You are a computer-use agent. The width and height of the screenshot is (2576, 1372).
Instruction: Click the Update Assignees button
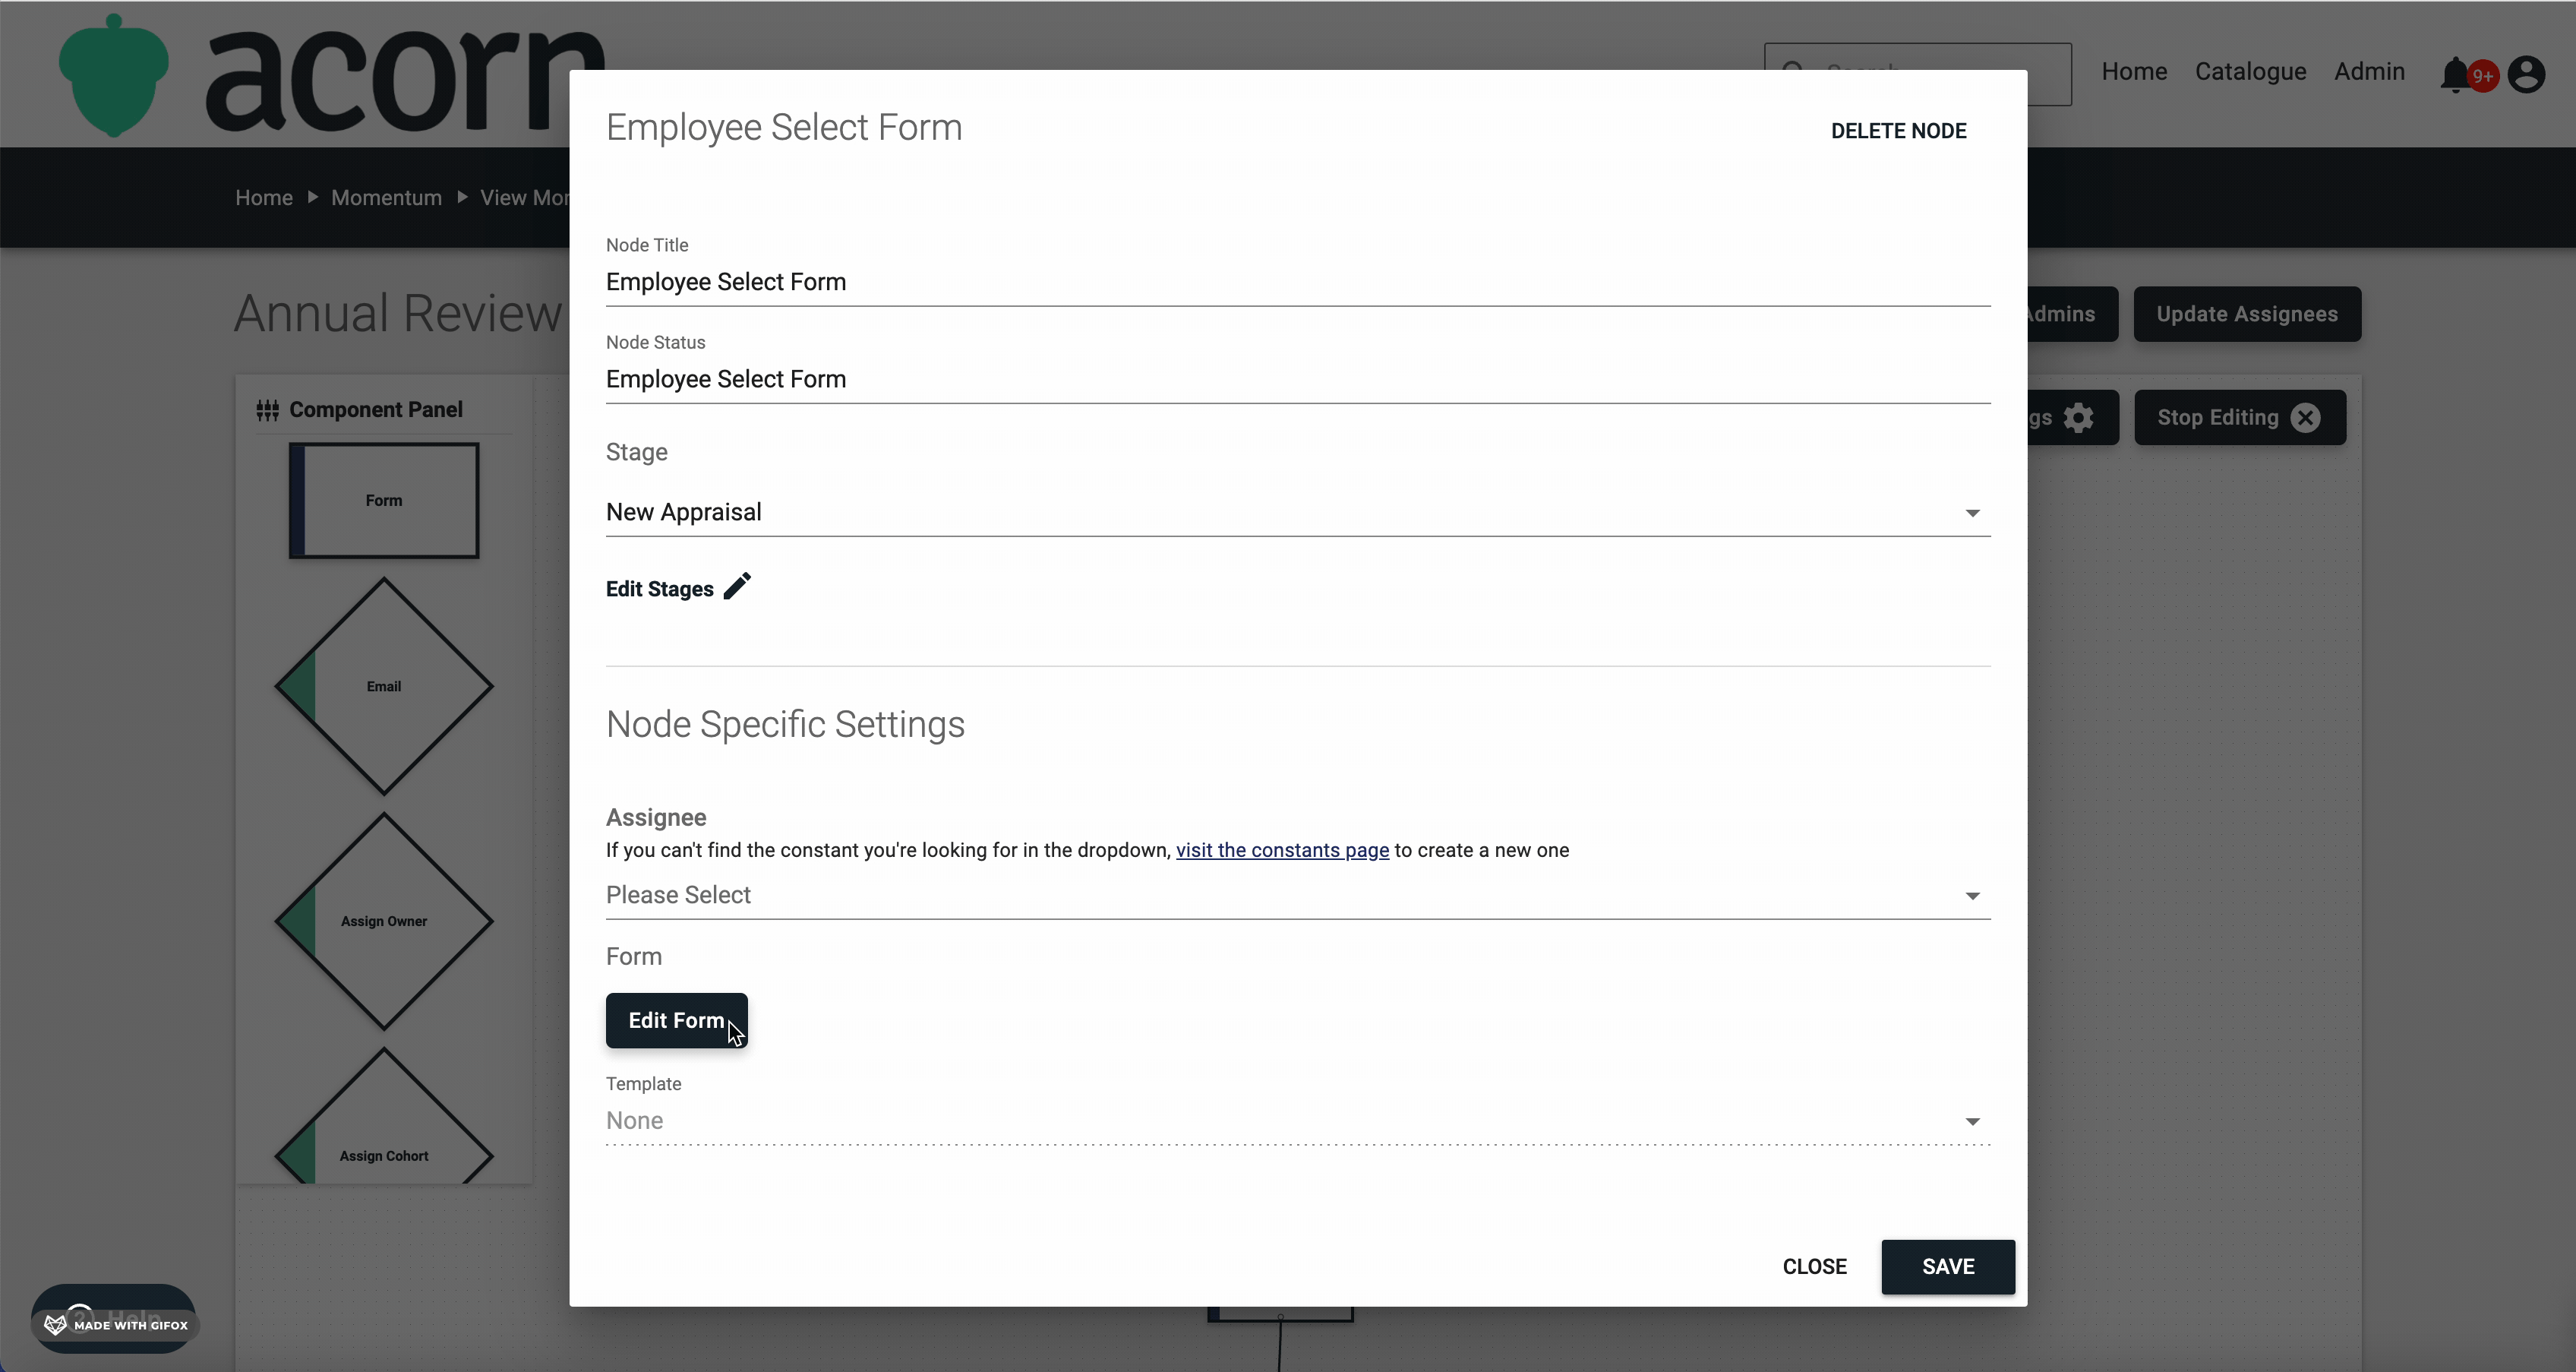(2247, 314)
